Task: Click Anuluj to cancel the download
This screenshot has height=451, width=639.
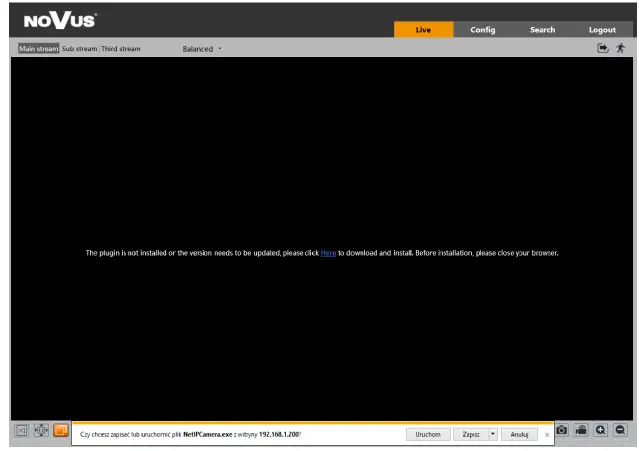Action: [x=519, y=434]
